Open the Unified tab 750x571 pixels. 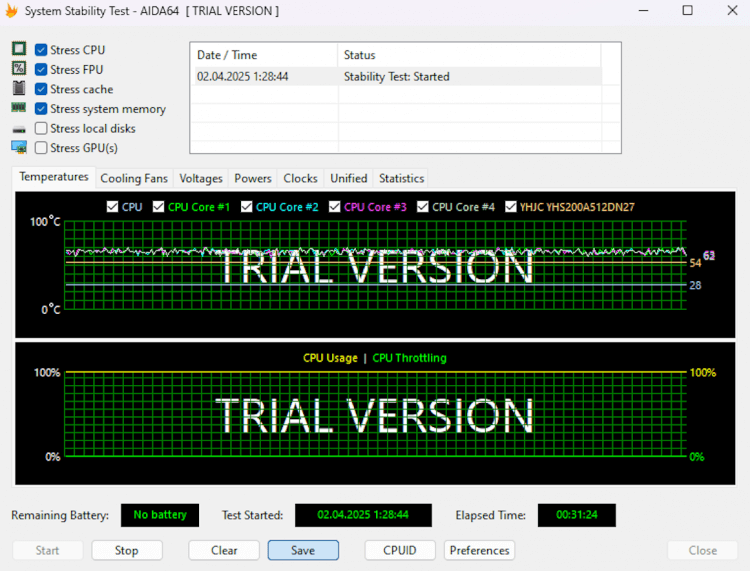tap(349, 178)
